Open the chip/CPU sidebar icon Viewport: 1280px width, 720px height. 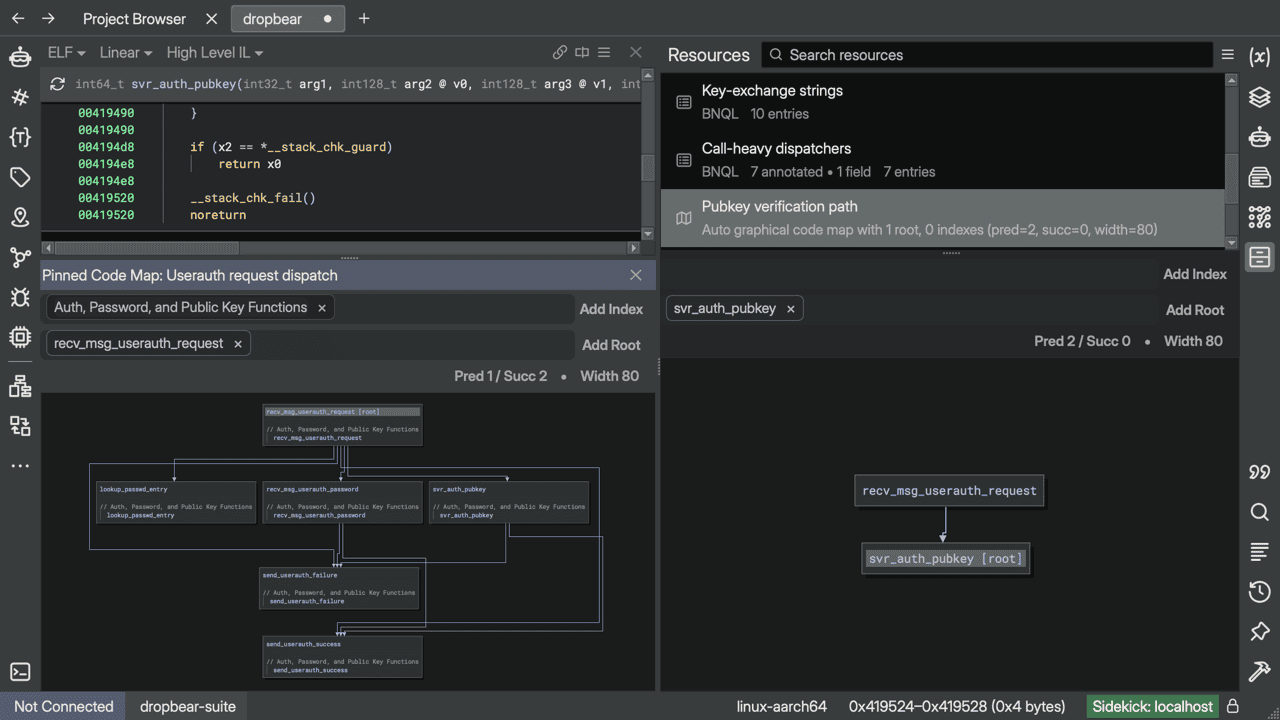click(20, 337)
